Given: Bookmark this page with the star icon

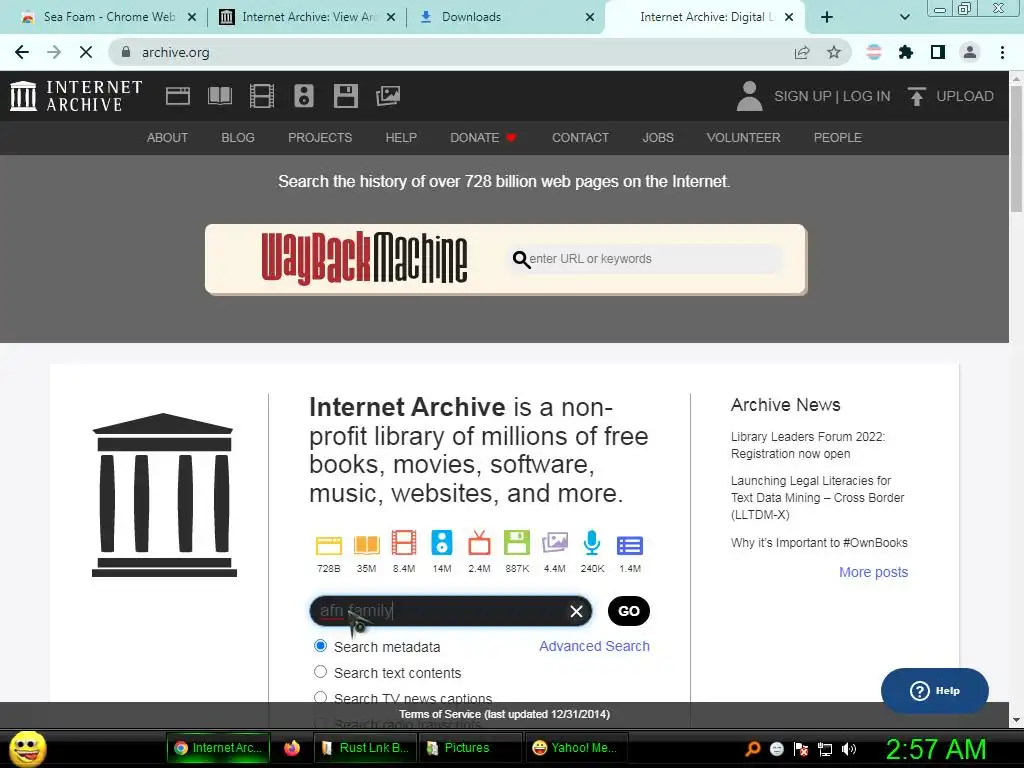Looking at the screenshot, I should [834, 52].
